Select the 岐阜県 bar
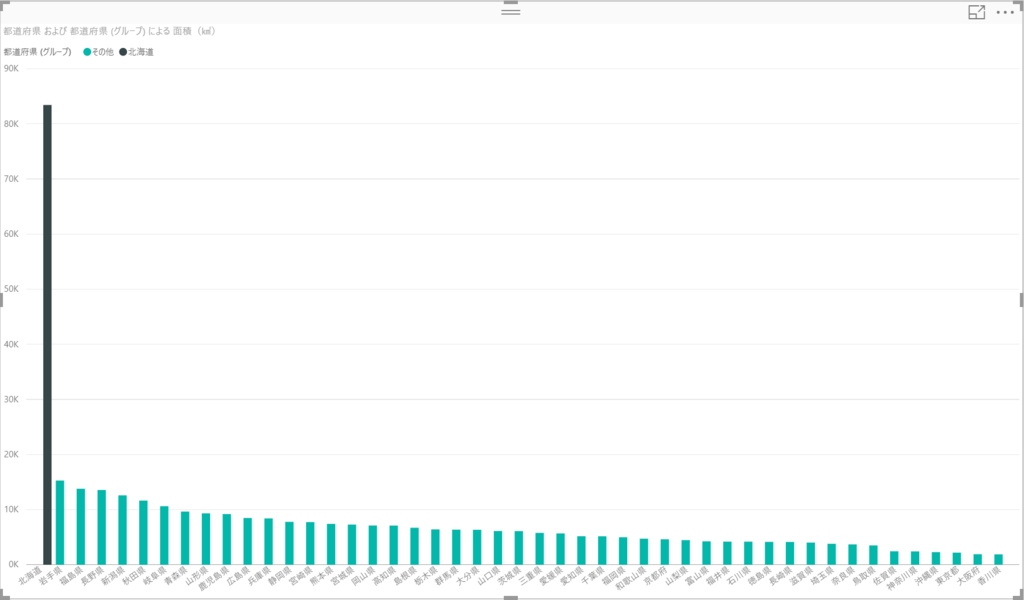The height and width of the screenshot is (600, 1024). [x=164, y=535]
